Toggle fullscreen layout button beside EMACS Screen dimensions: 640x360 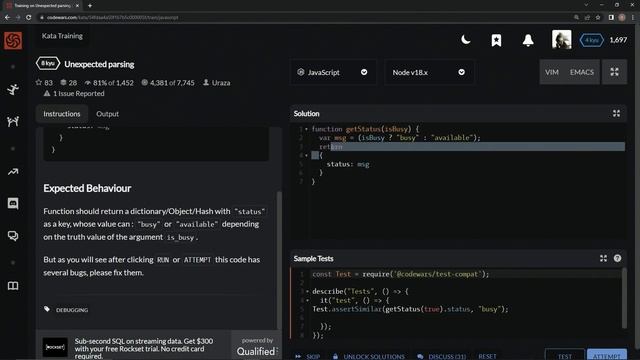click(x=614, y=72)
